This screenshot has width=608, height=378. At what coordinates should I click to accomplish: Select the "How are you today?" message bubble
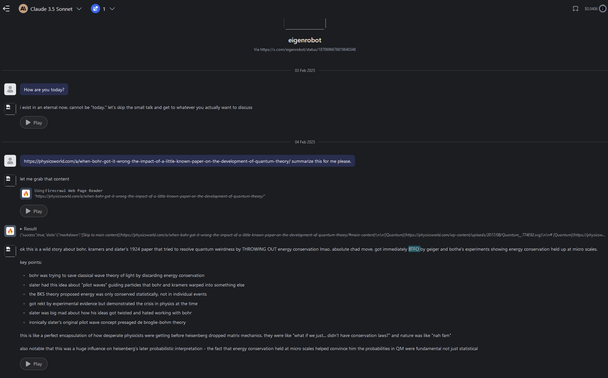[44, 89]
